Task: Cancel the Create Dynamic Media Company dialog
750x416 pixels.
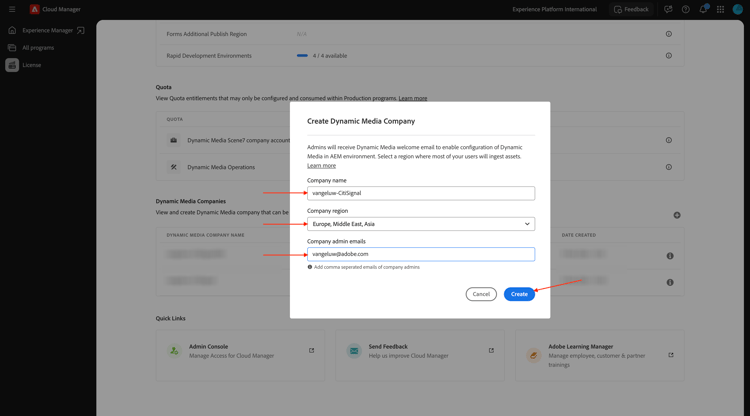Action: [x=481, y=294]
